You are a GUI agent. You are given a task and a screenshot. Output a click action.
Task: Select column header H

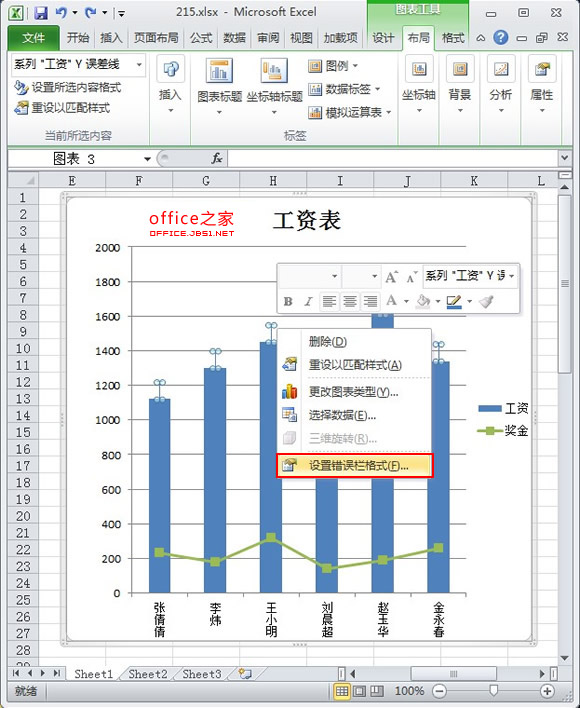273,181
